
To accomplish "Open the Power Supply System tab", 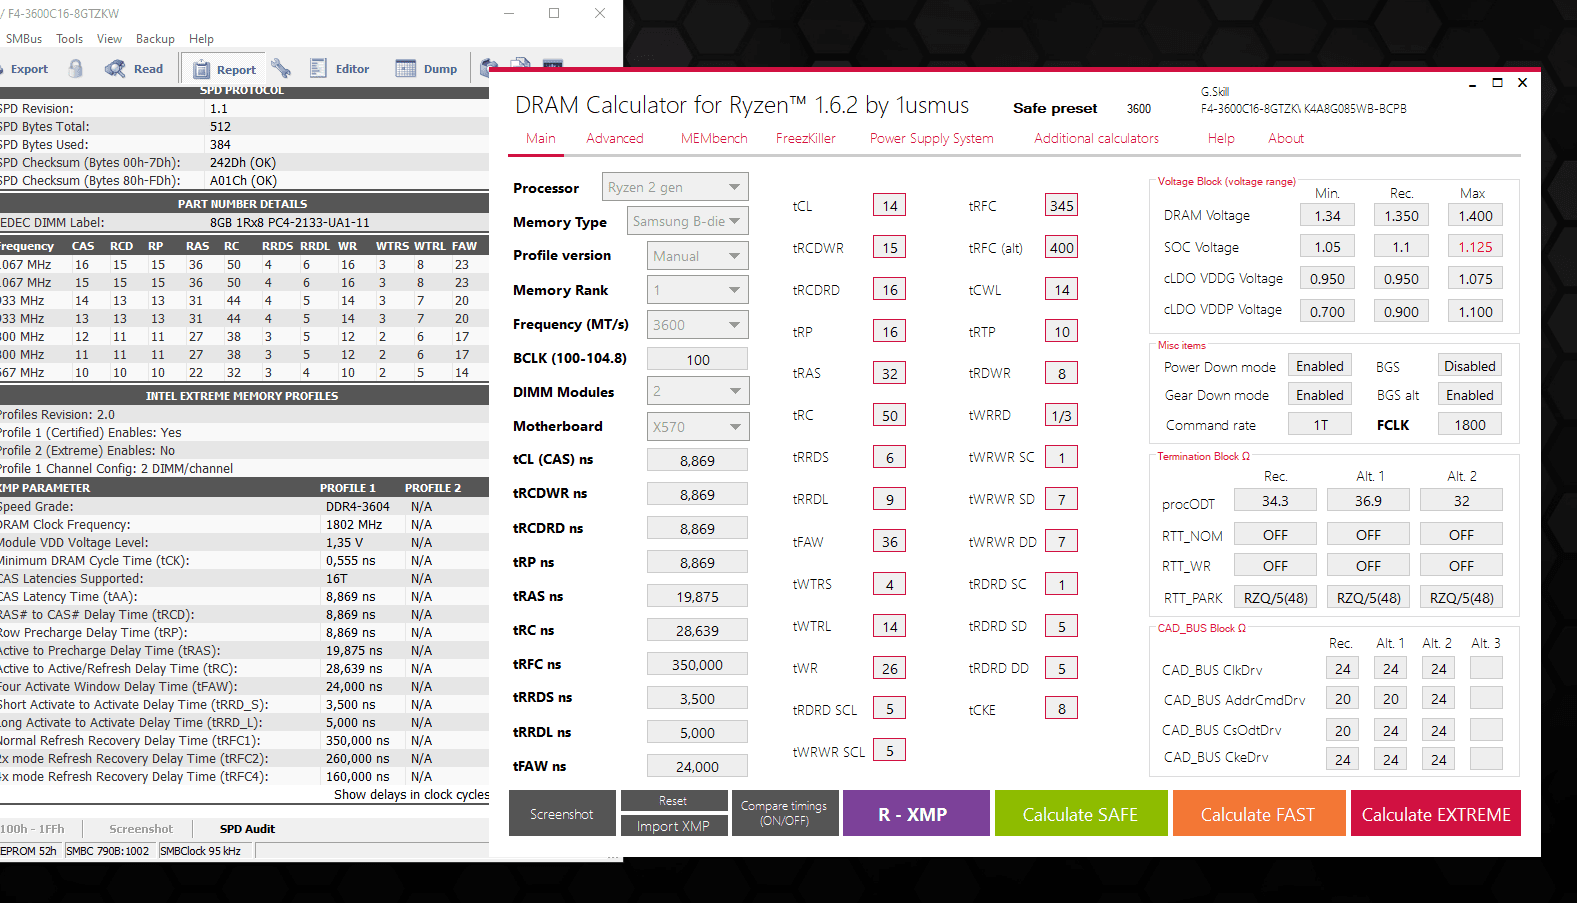I will (932, 138).
